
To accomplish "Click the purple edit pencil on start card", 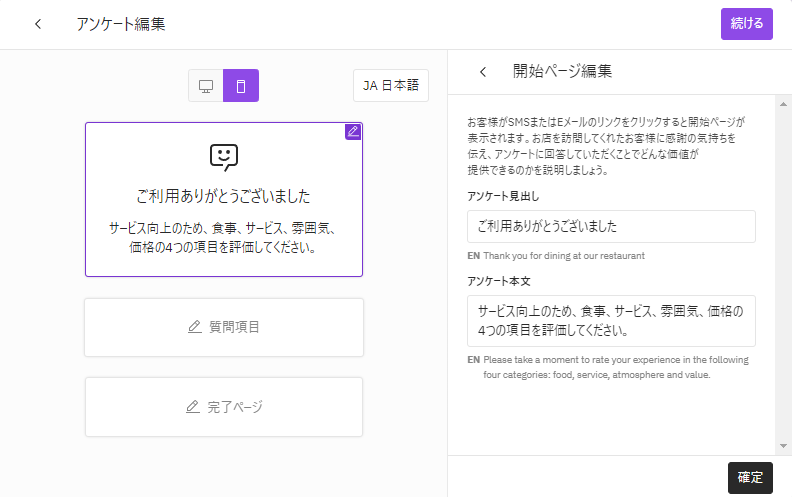I will point(352,131).
